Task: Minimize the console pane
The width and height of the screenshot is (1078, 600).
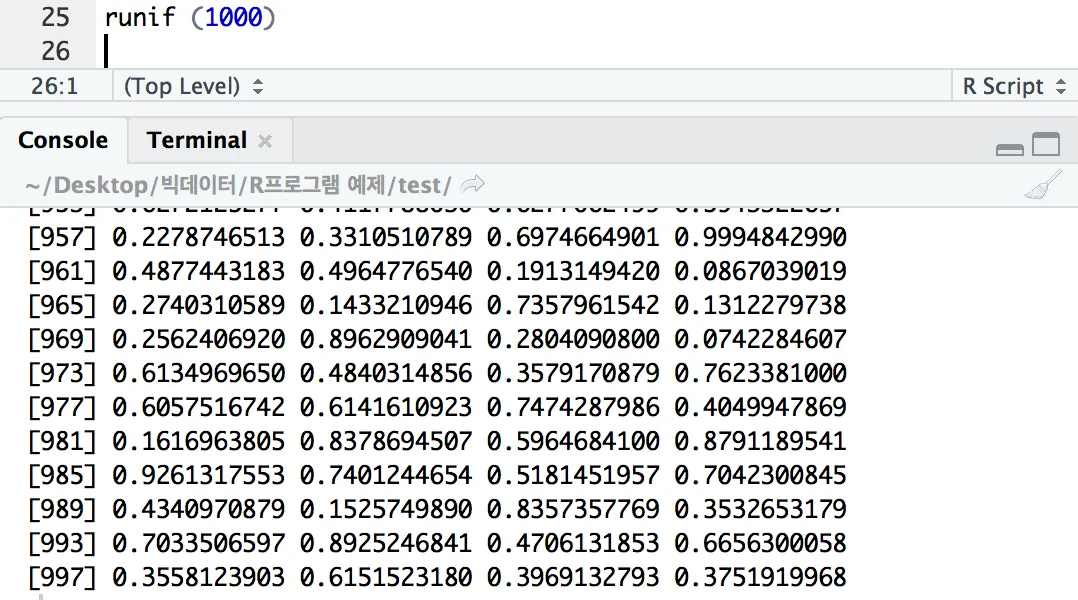Action: pos(1009,148)
